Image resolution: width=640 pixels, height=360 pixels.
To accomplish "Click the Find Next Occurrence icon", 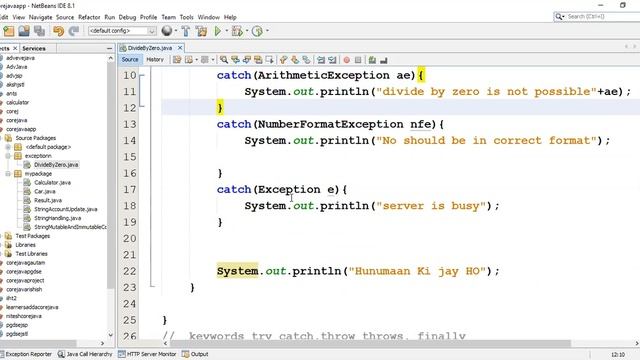I will pos(247,60).
